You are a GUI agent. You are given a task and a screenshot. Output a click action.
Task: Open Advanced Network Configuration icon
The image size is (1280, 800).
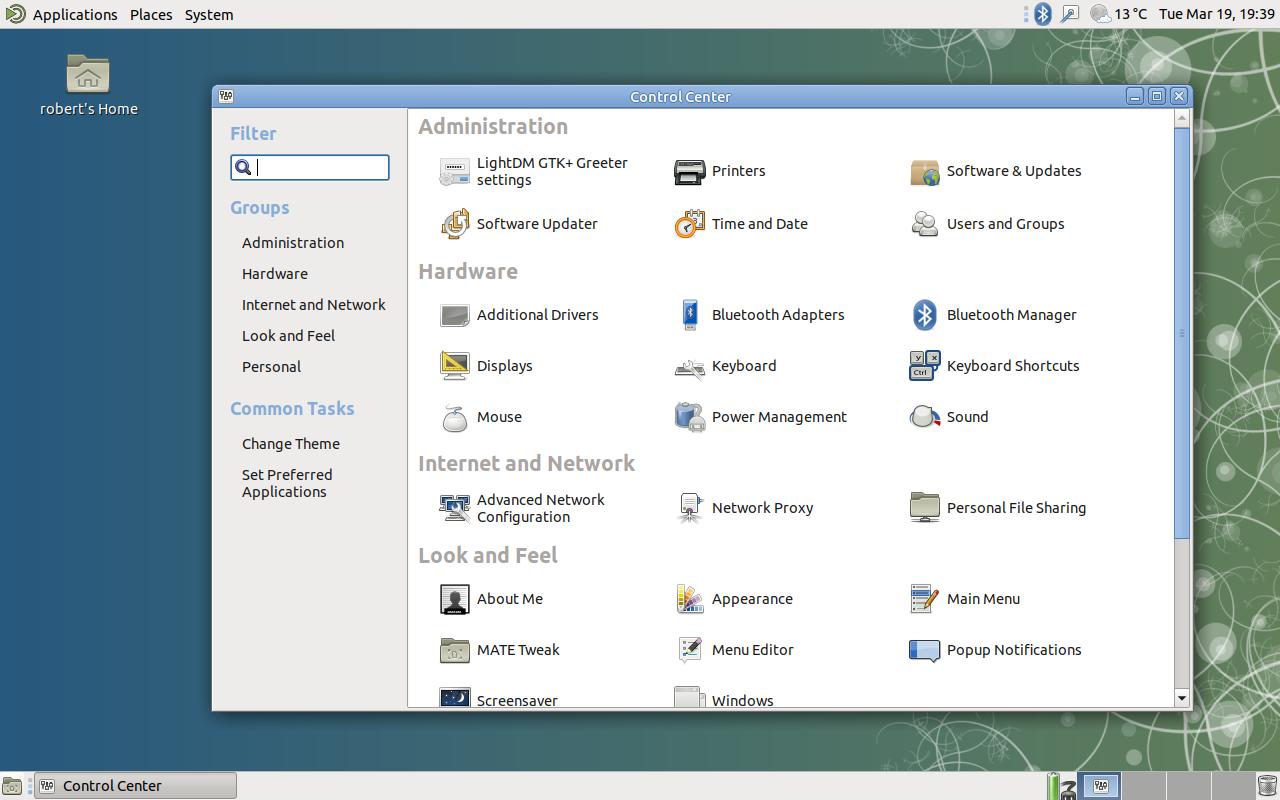(x=455, y=508)
